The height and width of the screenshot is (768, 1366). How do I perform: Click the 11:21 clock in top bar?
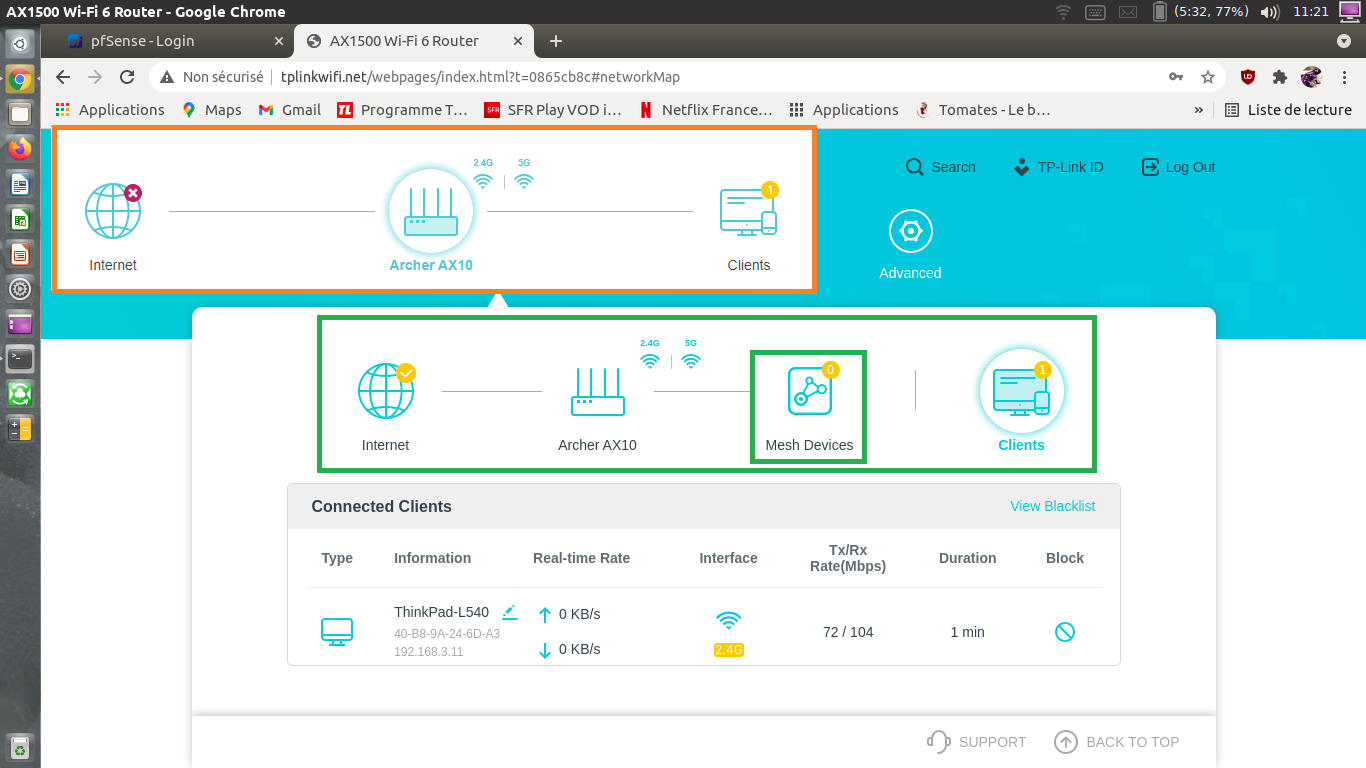click(1311, 12)
